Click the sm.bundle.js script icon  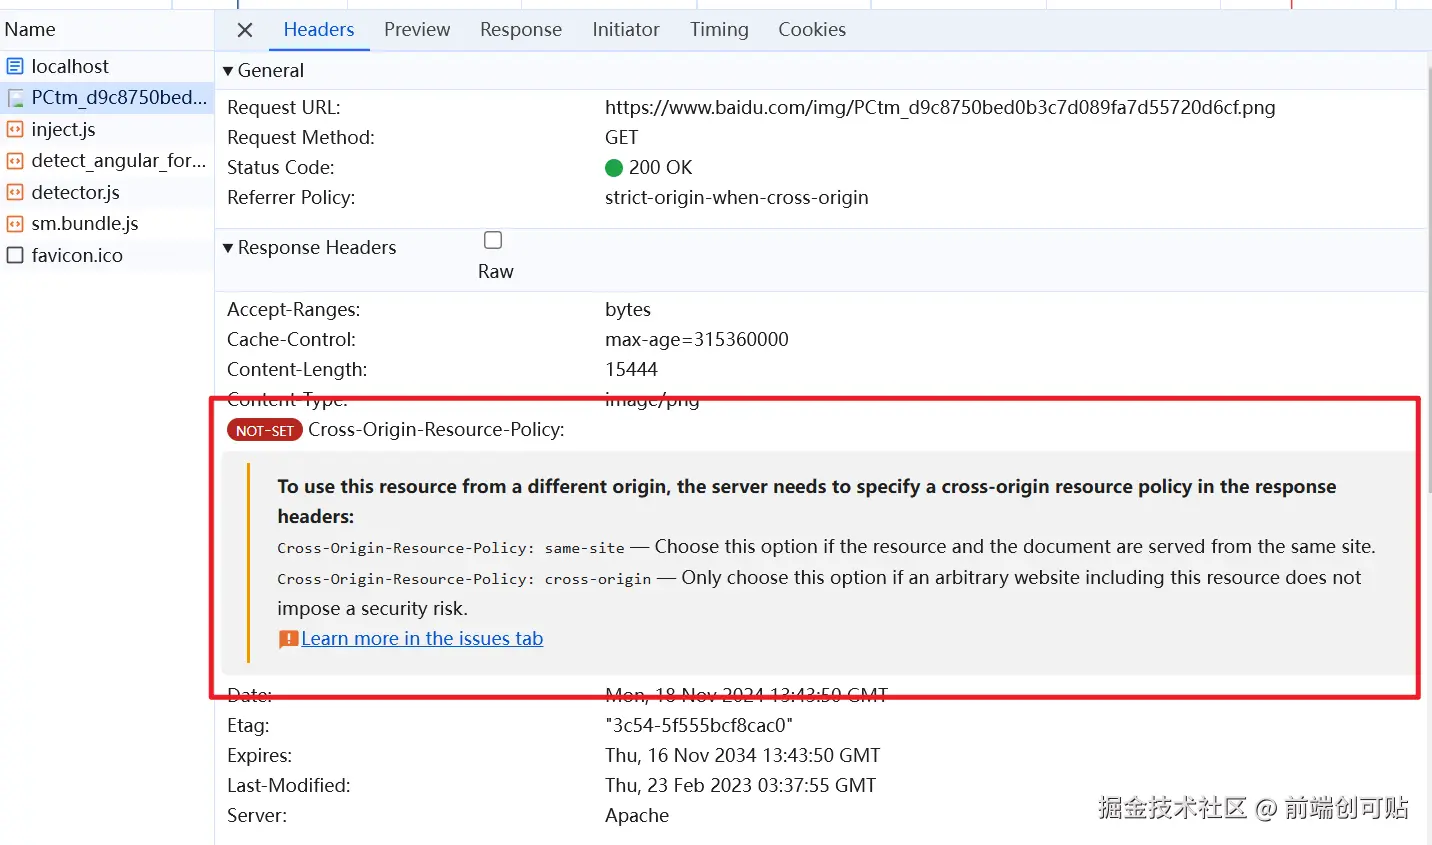(x=15, y=224)
